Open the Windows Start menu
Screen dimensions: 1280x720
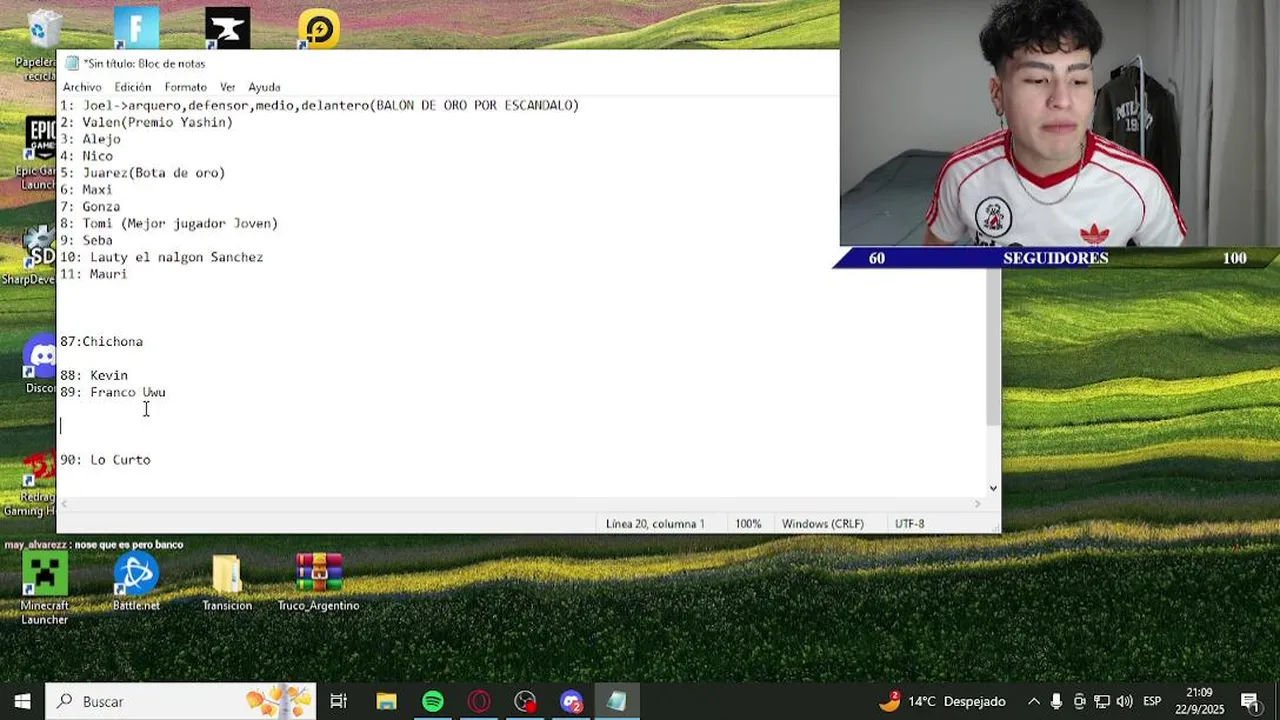pos(22,701)
